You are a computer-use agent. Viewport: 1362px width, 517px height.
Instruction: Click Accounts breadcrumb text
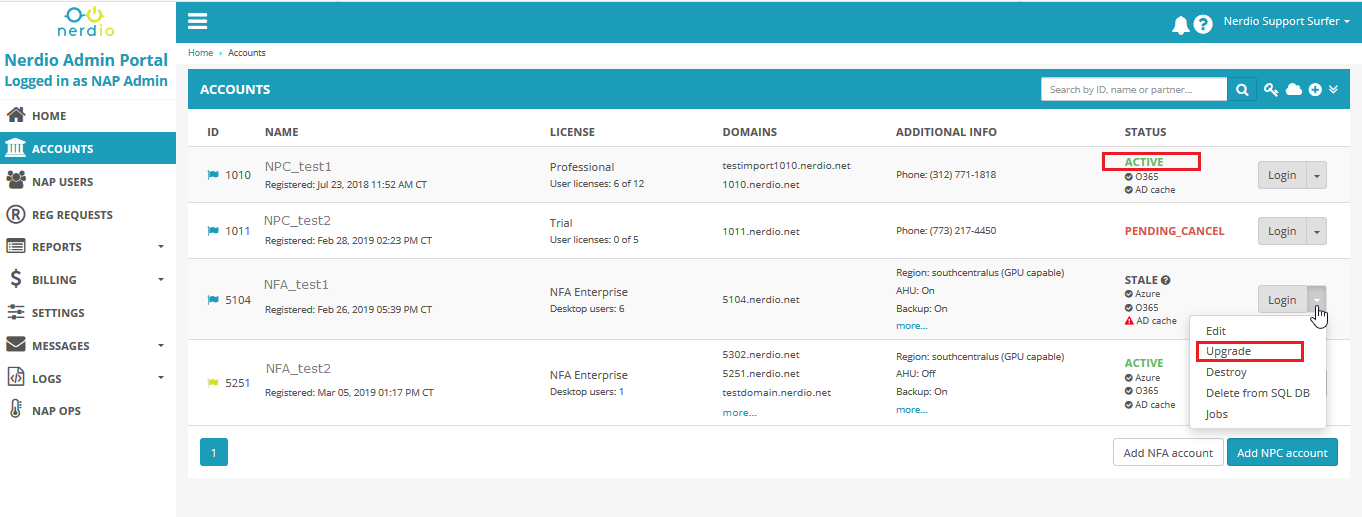click(x=247, y=53)
